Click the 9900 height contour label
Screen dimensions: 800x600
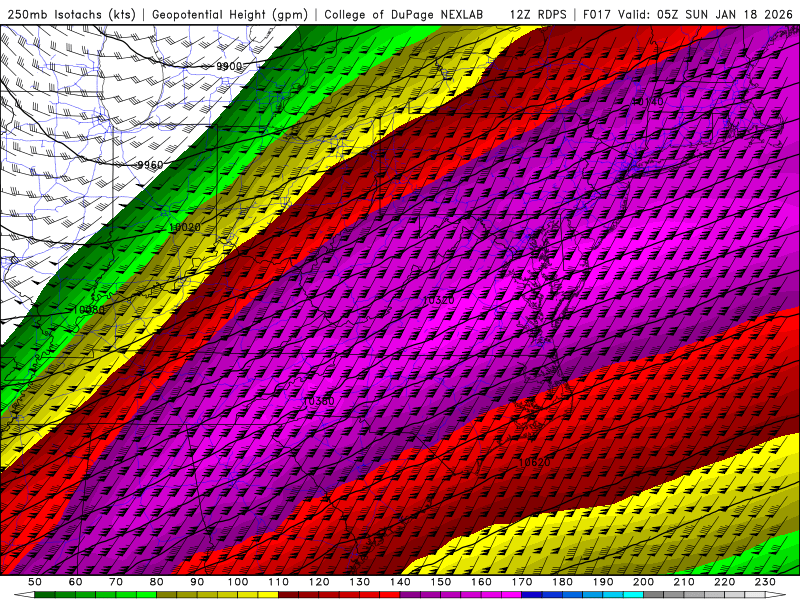click(x=228, y=66)
